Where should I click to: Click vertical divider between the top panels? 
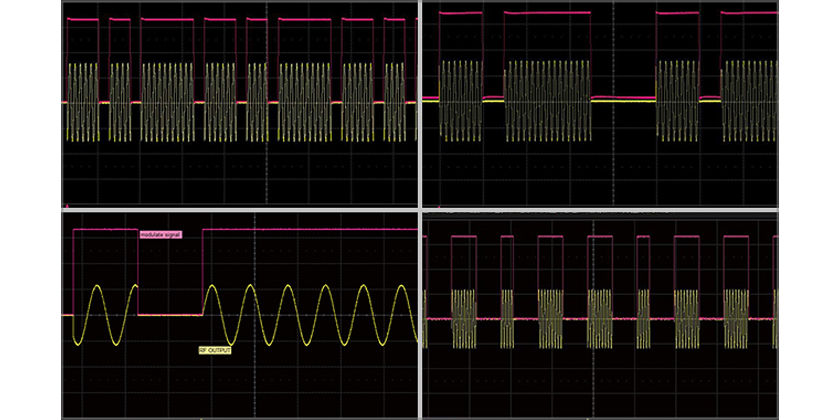click(419, 100)
